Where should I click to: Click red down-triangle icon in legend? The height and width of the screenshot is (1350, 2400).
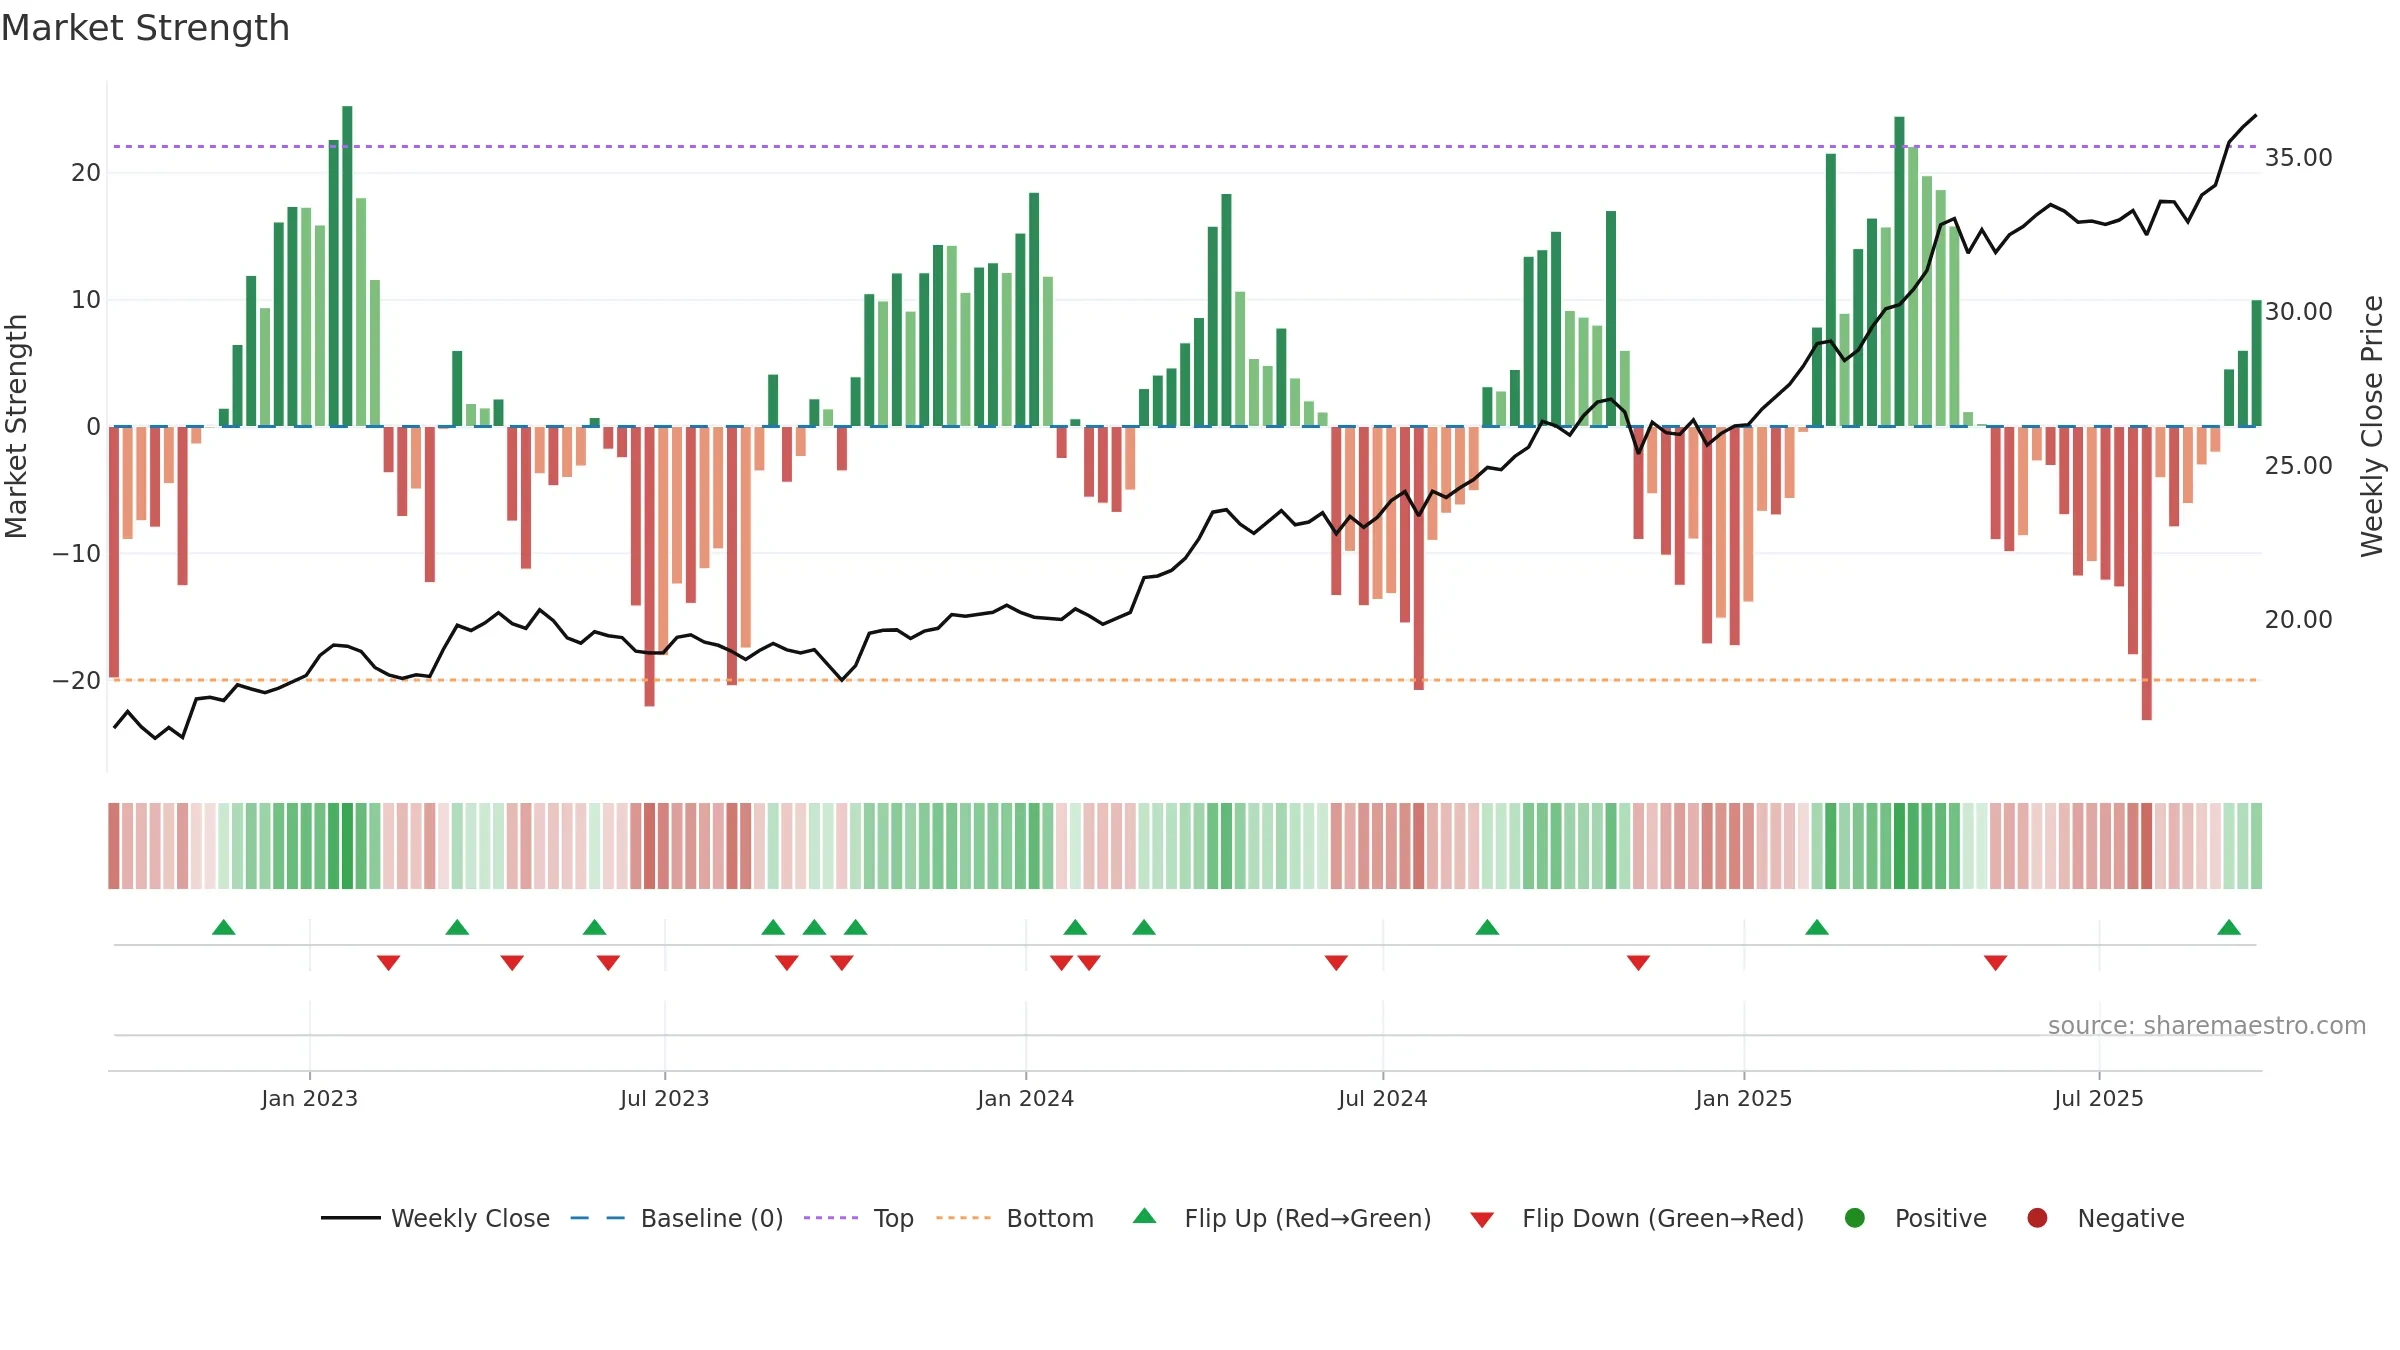[x=1483, y=1220]
